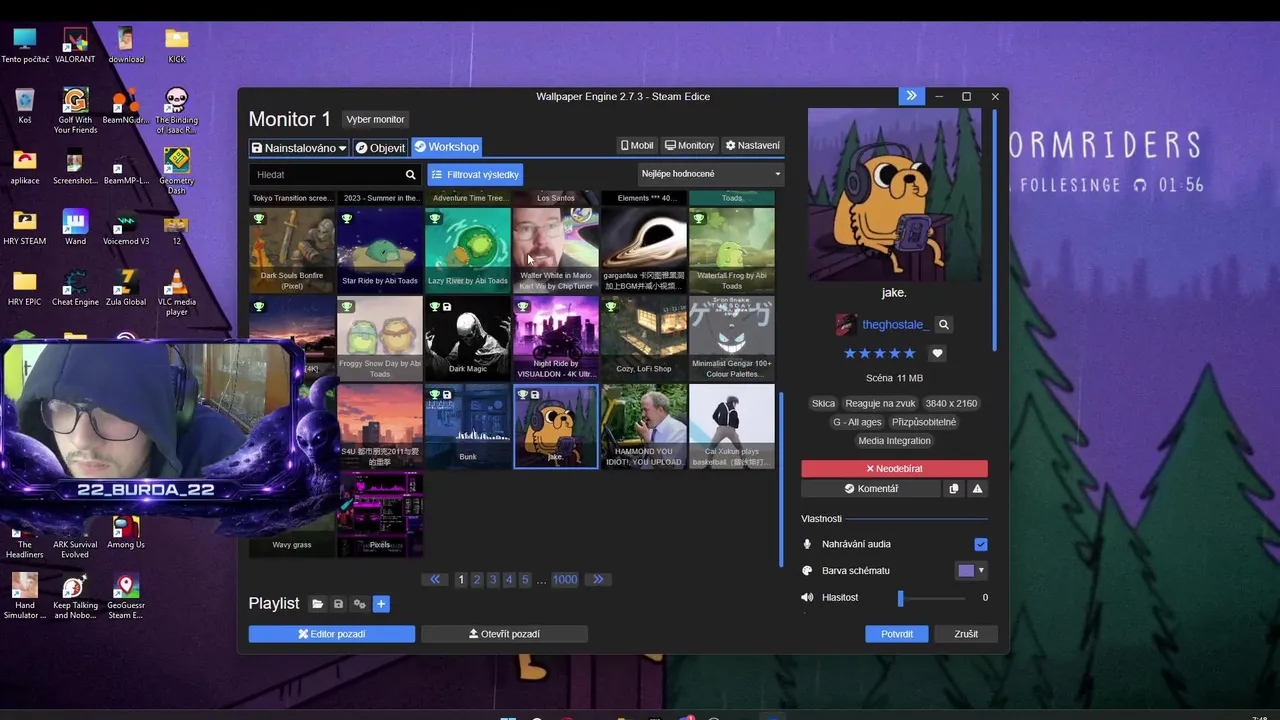This screenshot has height=720, width=1280.
Task: Open the theghostale_ author link
Action: point(895,325)
